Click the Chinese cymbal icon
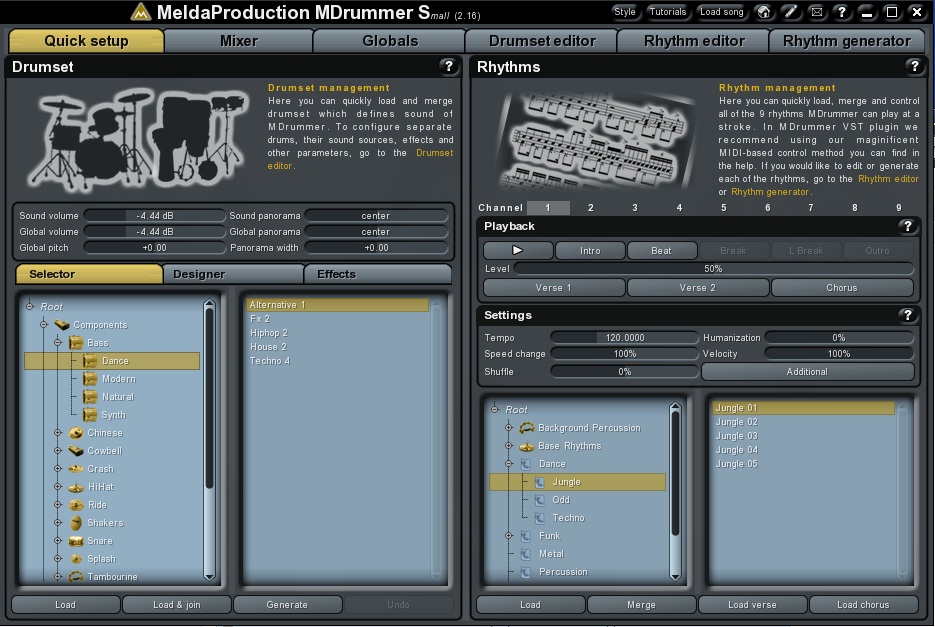The image size is (935, 627). (76, 433)
